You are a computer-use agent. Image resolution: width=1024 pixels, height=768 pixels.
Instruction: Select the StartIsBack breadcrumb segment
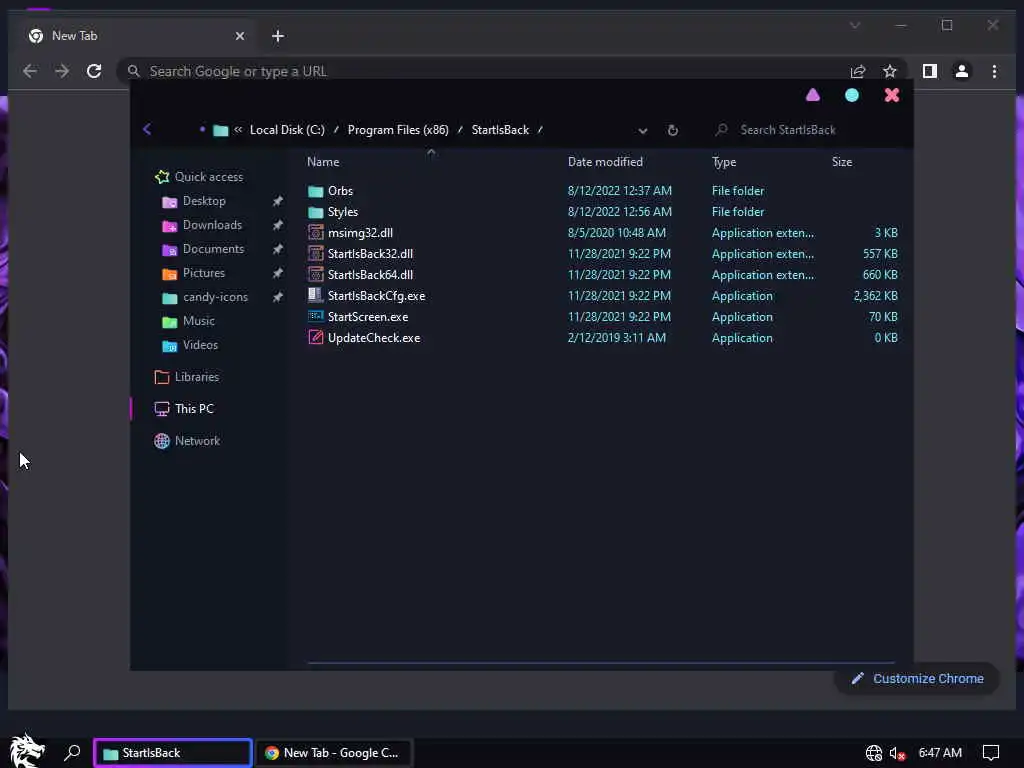[500, 130]
